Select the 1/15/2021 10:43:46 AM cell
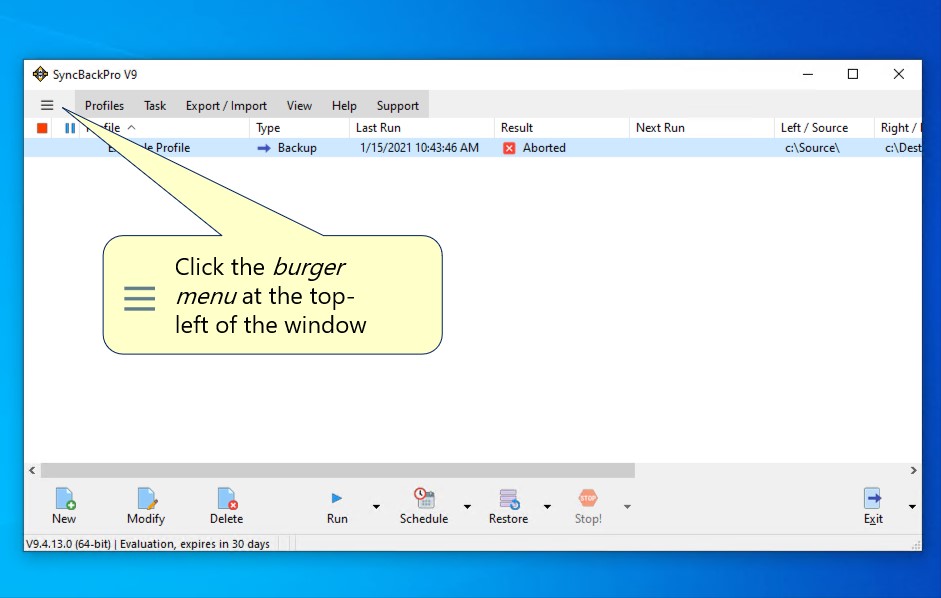Viewport: 941px width, 598px height. click(x=419, y=148)
